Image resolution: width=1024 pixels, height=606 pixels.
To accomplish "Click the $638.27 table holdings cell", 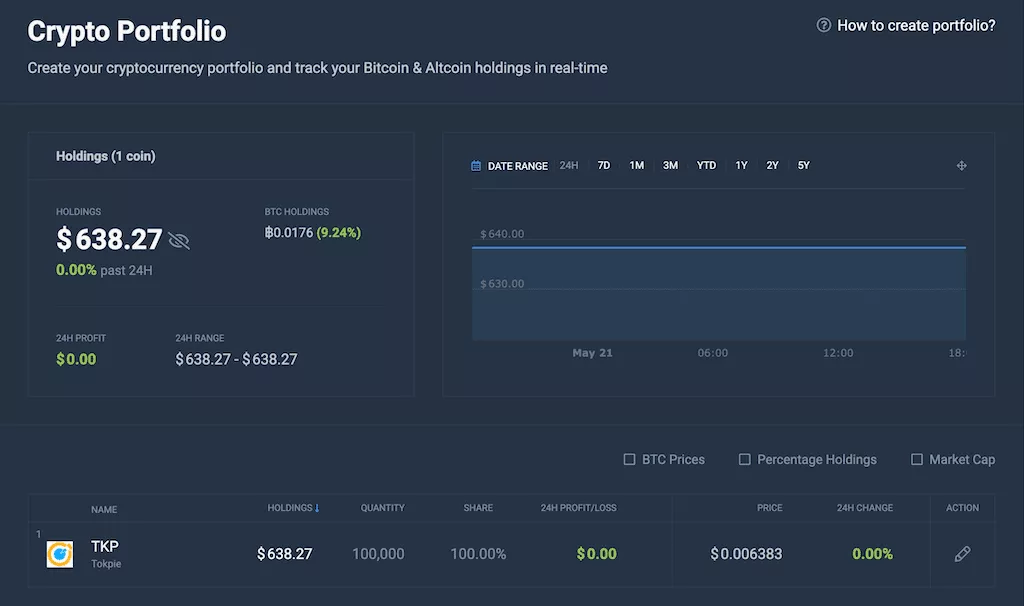I will click(285, 554).
